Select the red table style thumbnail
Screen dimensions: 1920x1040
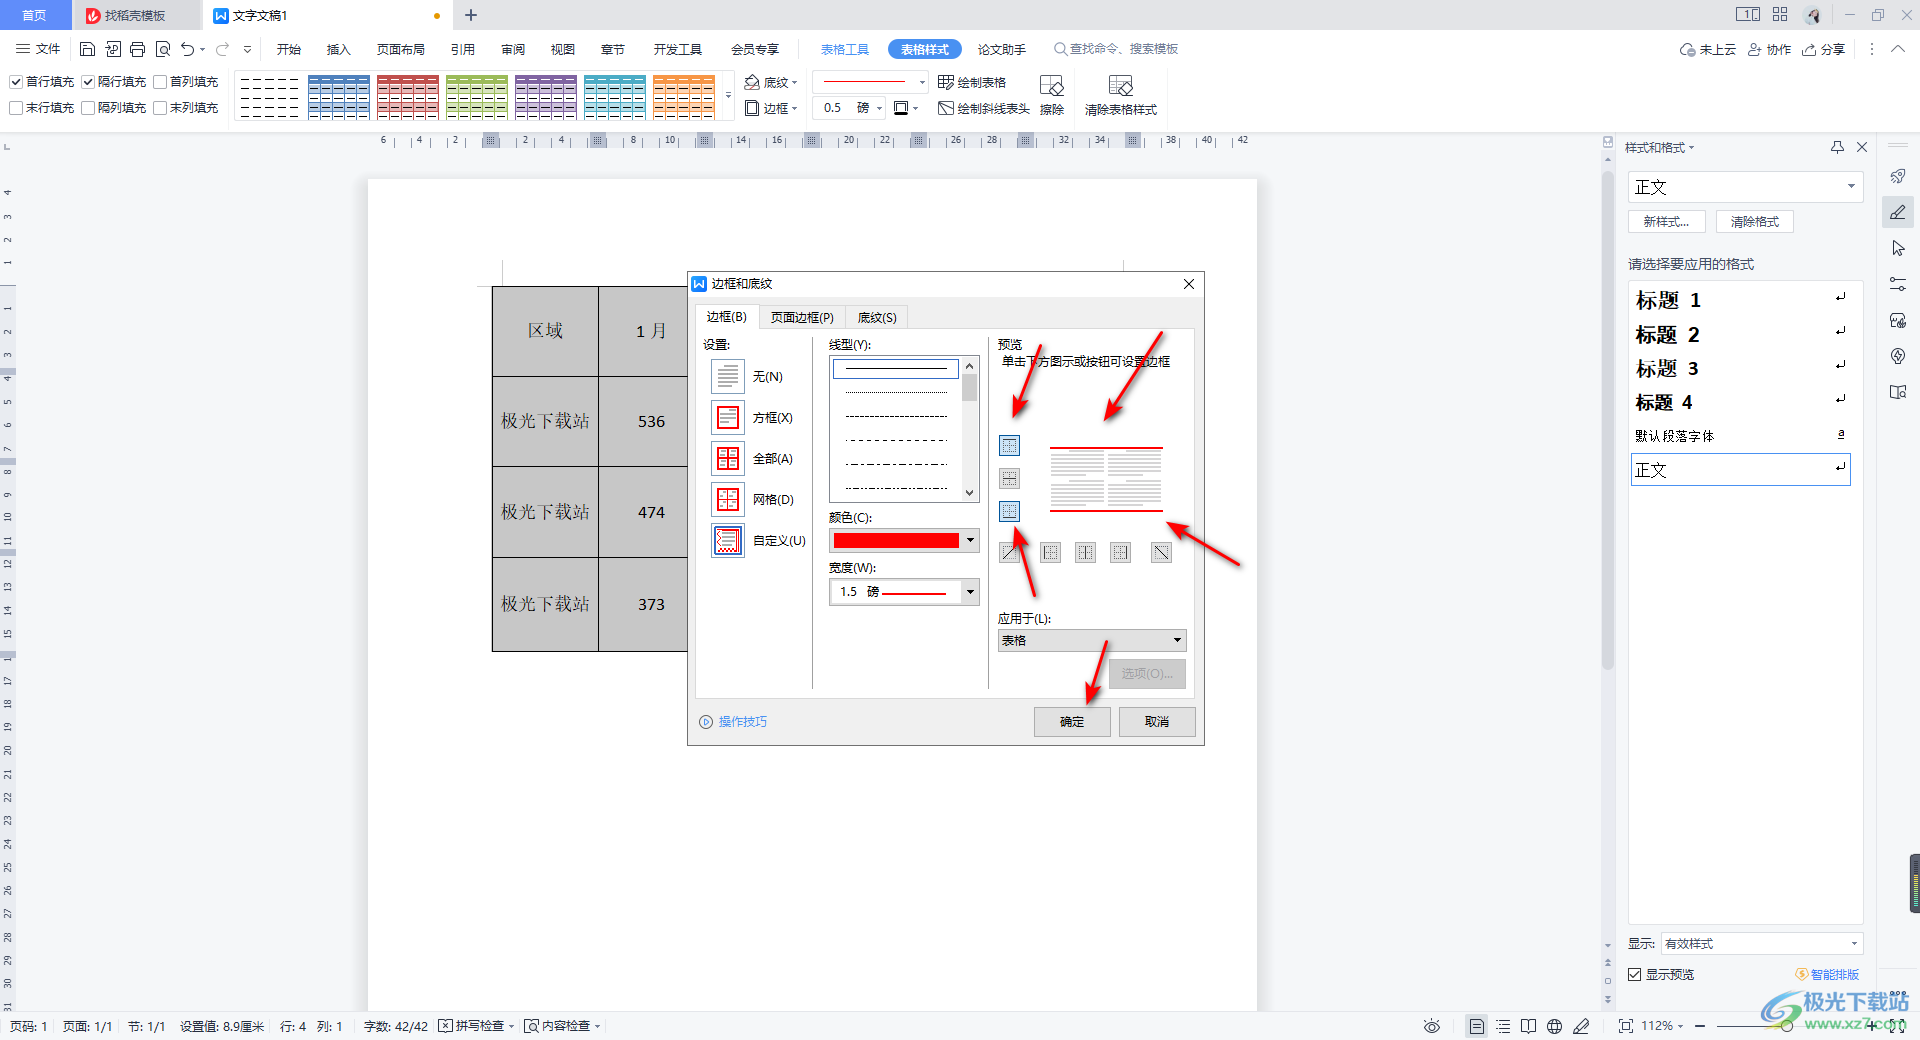point(408,96)
